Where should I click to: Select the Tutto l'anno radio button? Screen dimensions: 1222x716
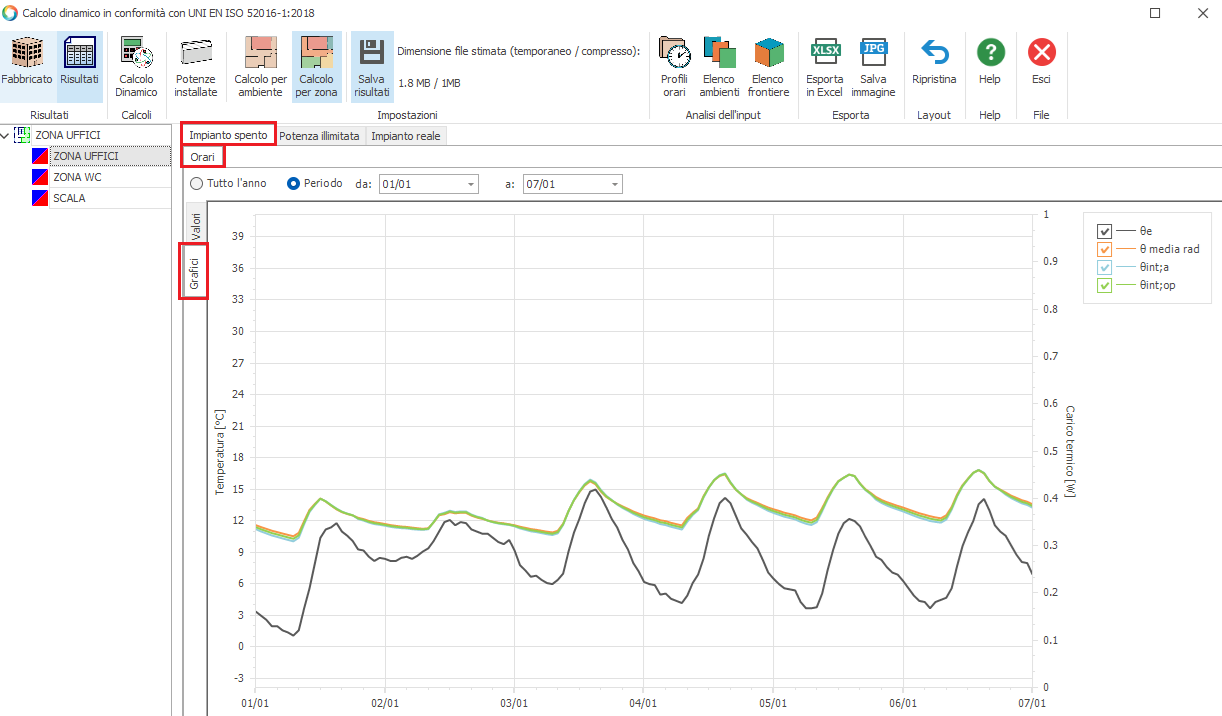coord(197,184)
